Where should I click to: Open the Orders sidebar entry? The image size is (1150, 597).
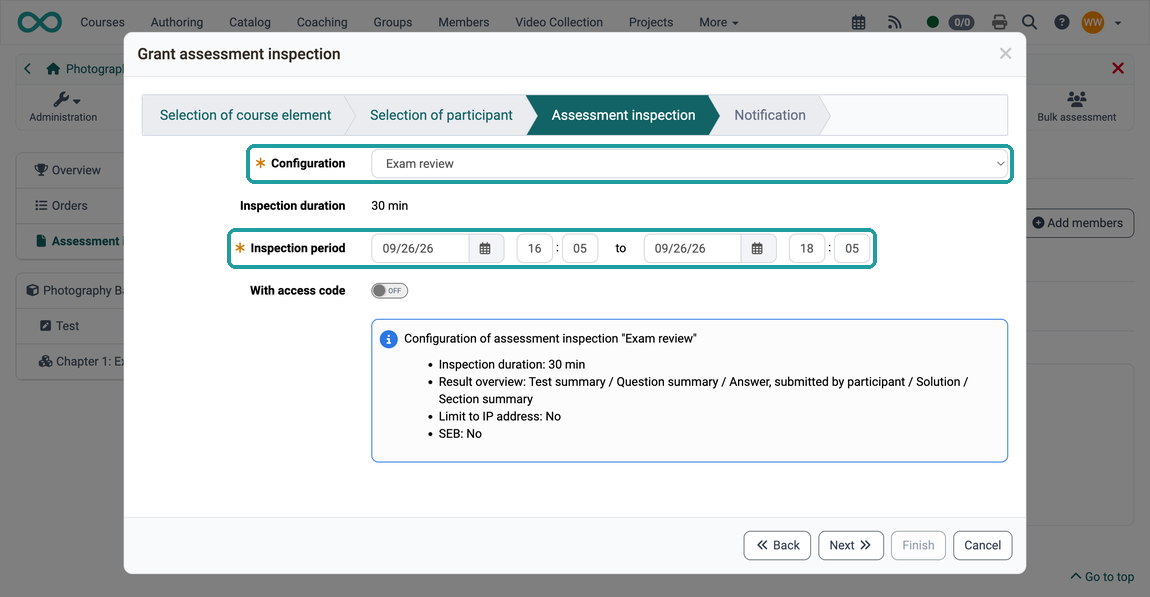click(70, 205)
